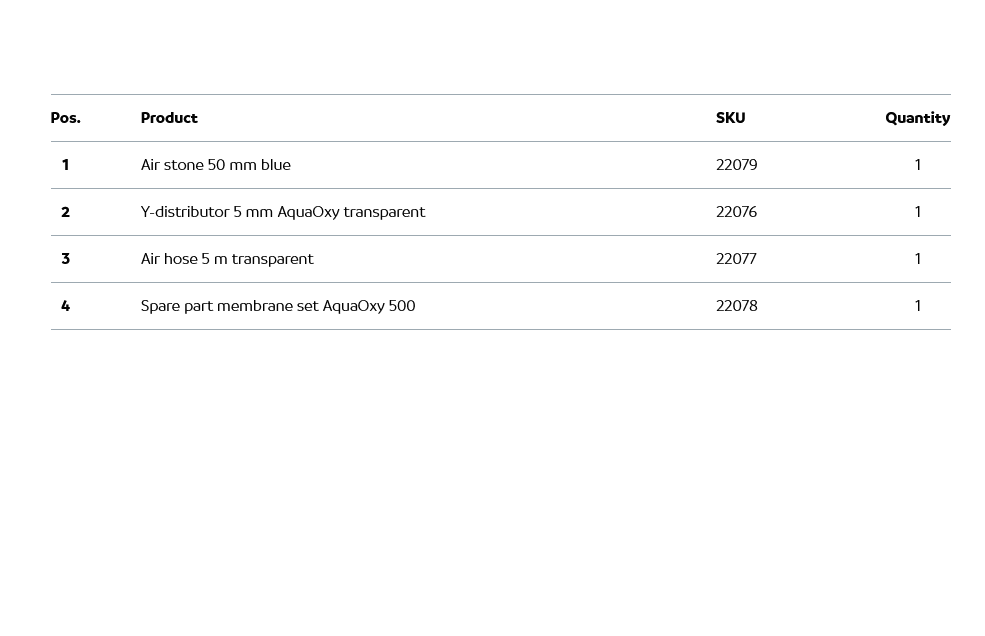Select position number 4 row marker

pos(65,306)
